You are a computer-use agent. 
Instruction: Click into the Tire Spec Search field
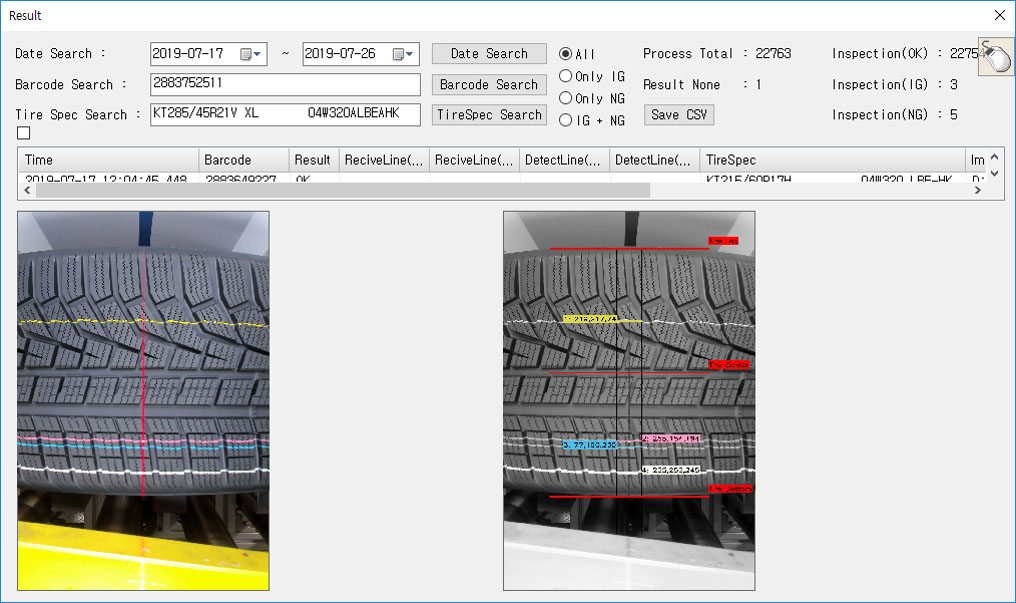pos(285,114)
